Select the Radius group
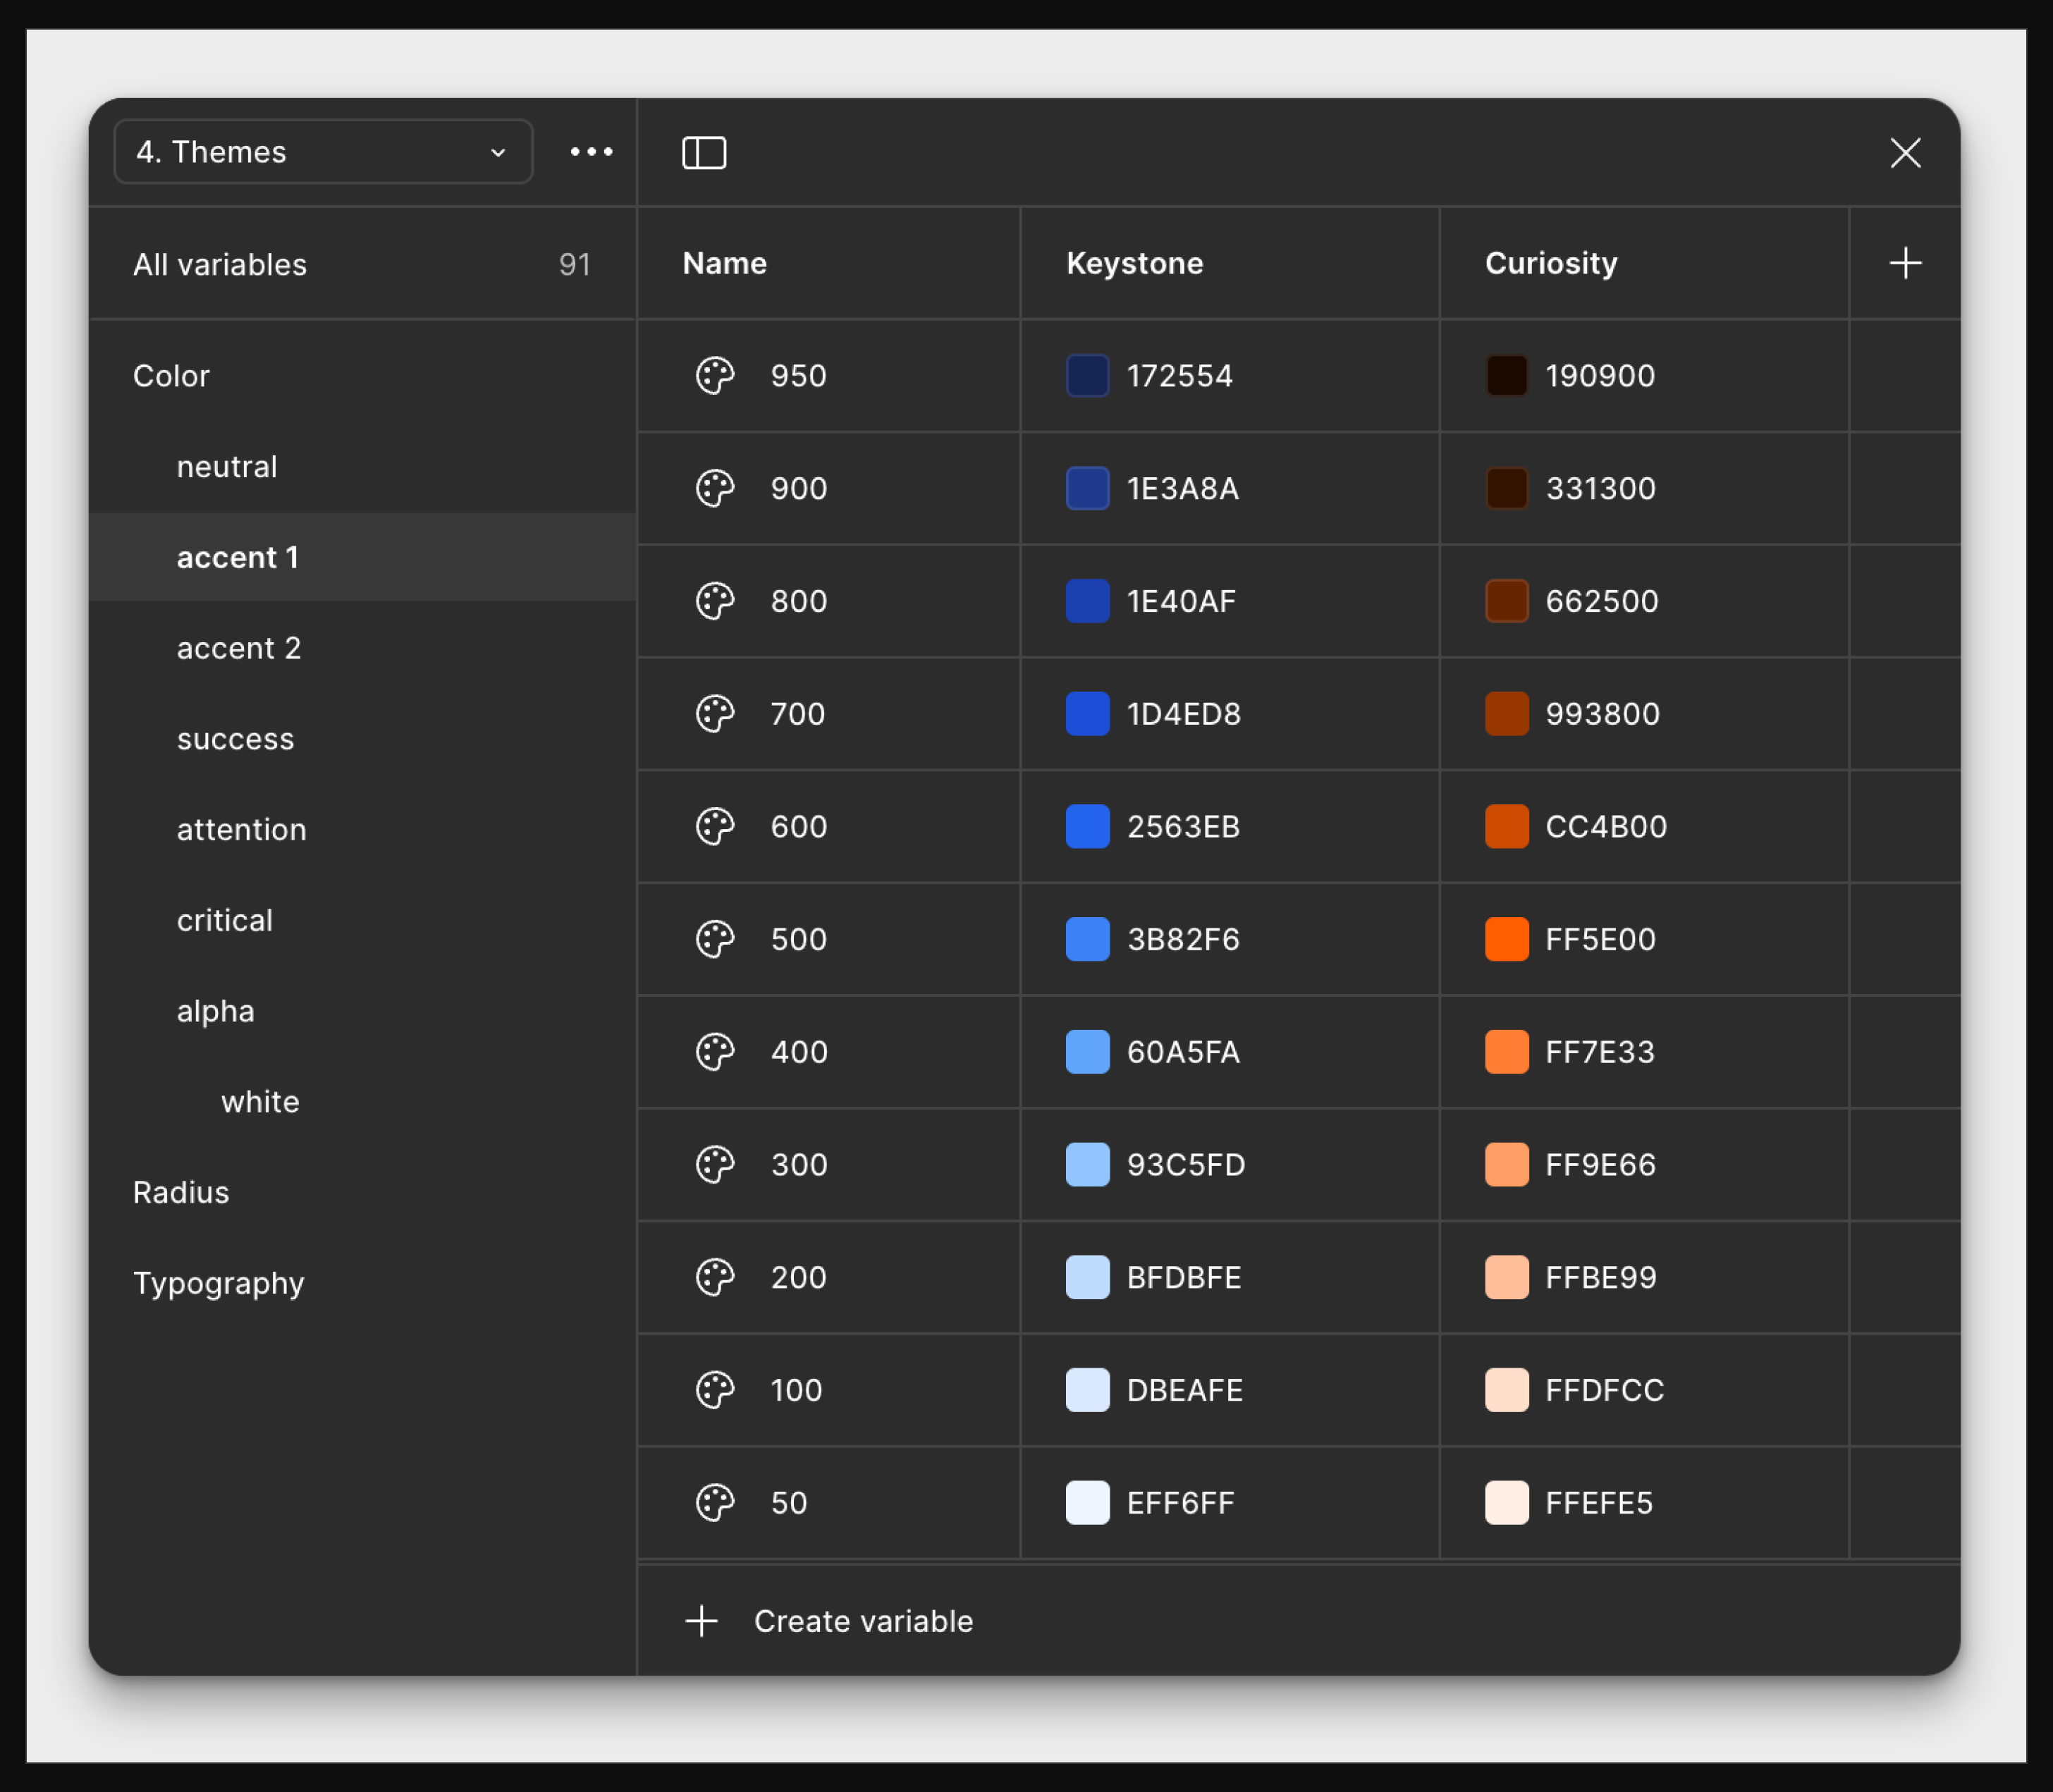Screen dimensions: 2053x1792 click(x=181, y=1192)
